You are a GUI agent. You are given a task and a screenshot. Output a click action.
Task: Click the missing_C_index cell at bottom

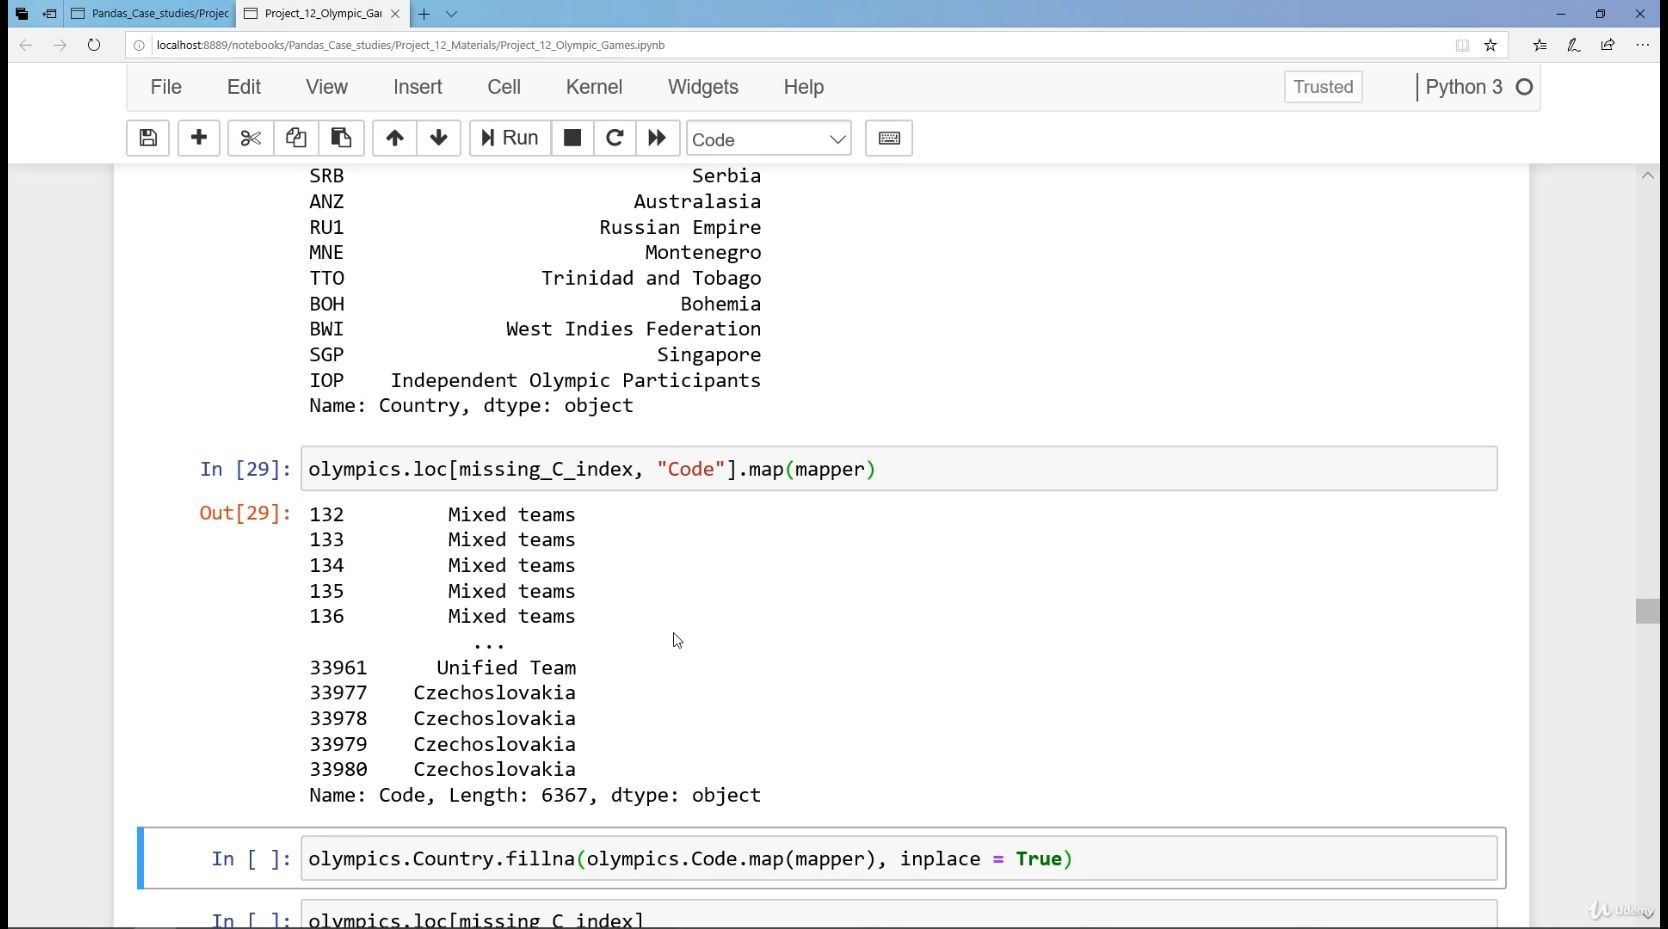[x=899, y=915]
